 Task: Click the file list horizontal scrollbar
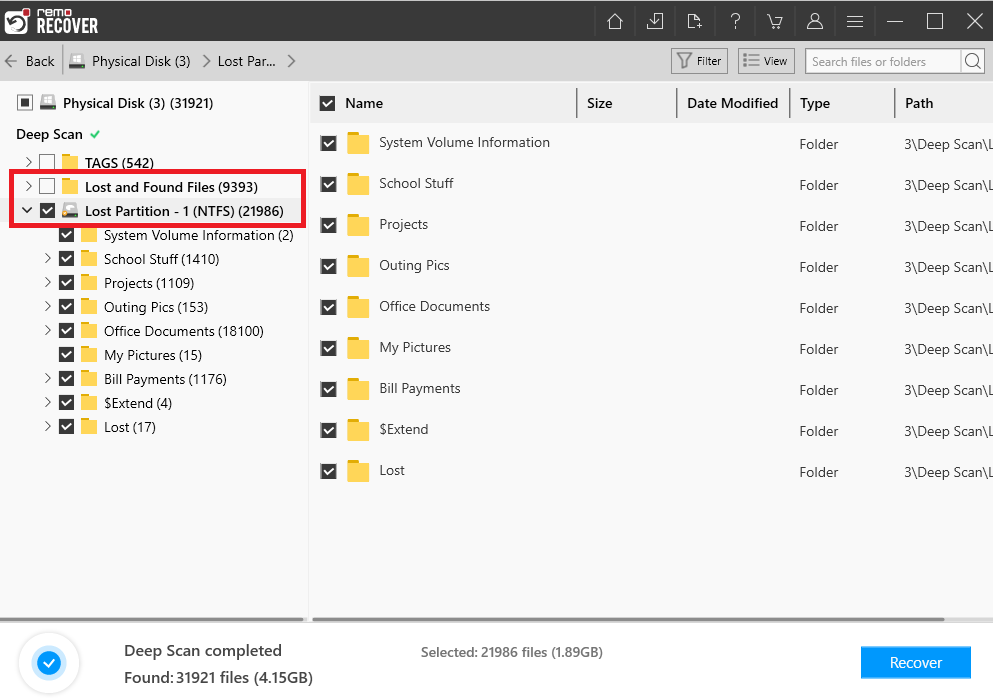pos(628,619)
